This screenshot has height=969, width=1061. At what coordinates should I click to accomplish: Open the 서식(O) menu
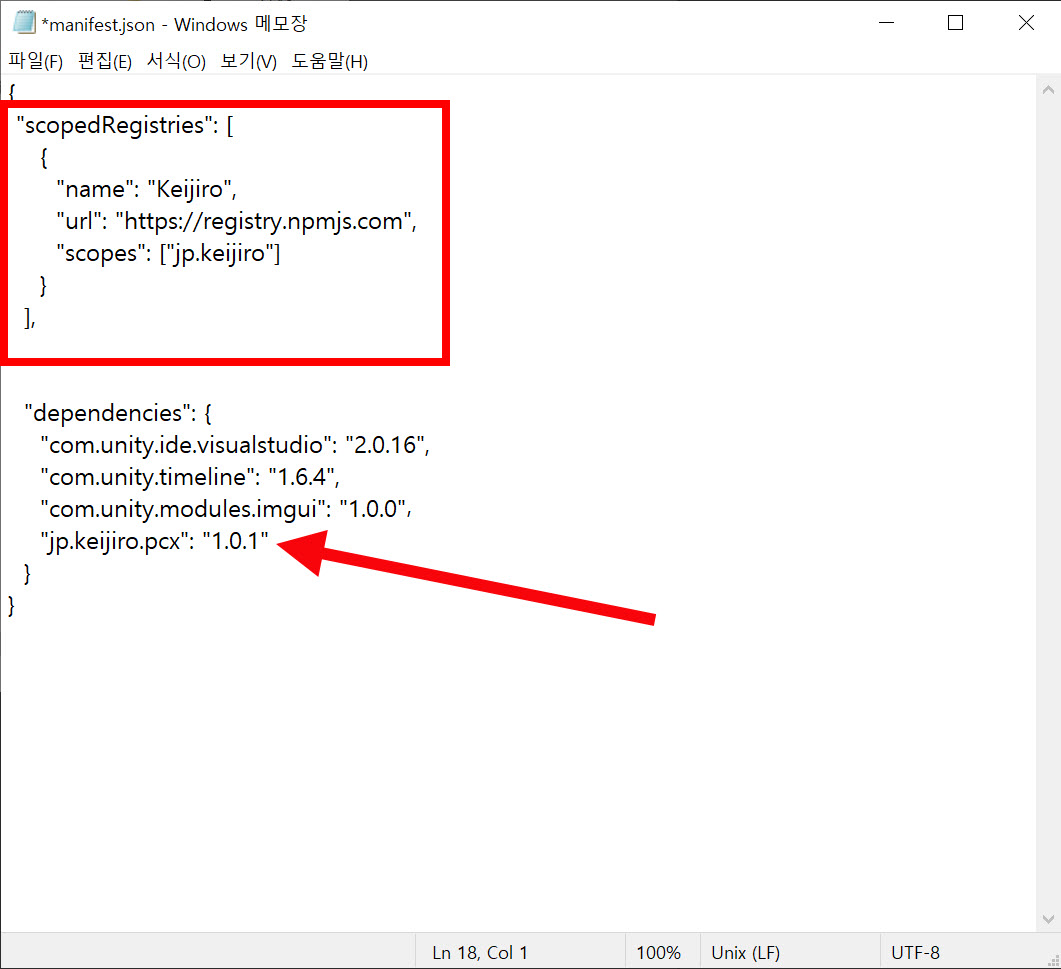pos(176,62)
